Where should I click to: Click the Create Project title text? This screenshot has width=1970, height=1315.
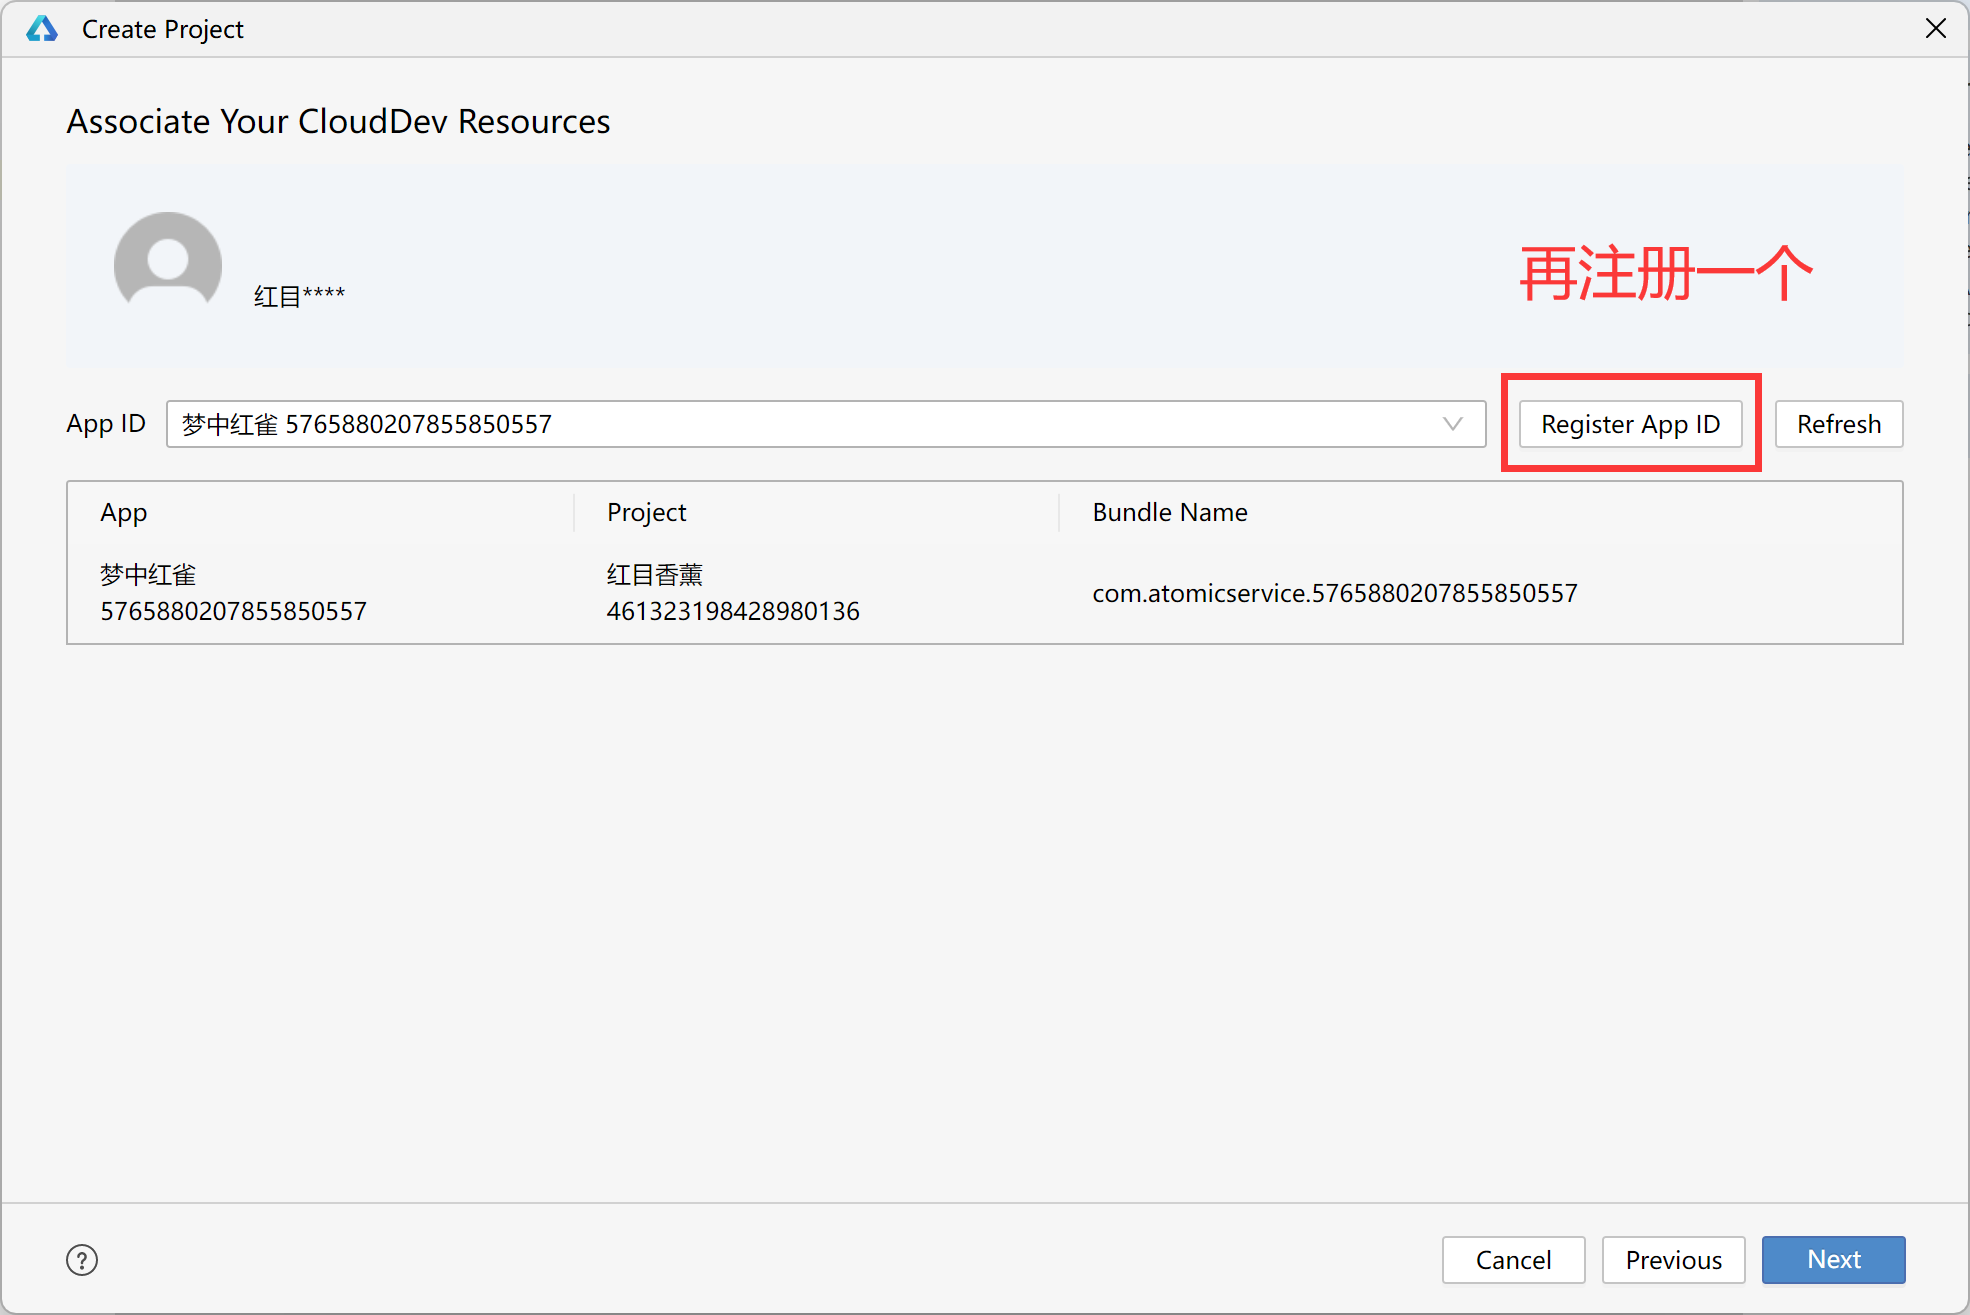coord(163,29)
